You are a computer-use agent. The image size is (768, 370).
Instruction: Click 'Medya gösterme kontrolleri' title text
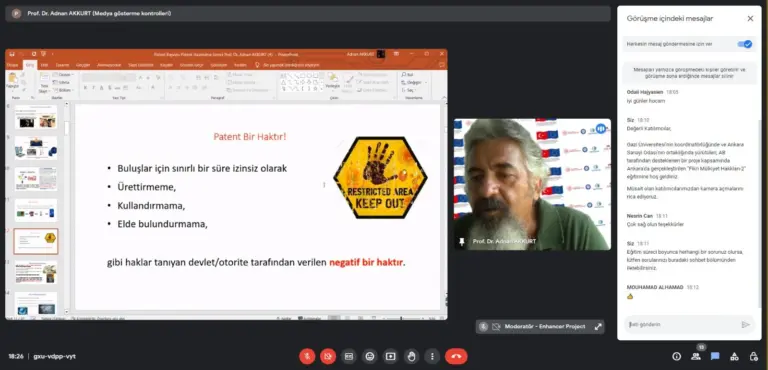coord(132,14)
